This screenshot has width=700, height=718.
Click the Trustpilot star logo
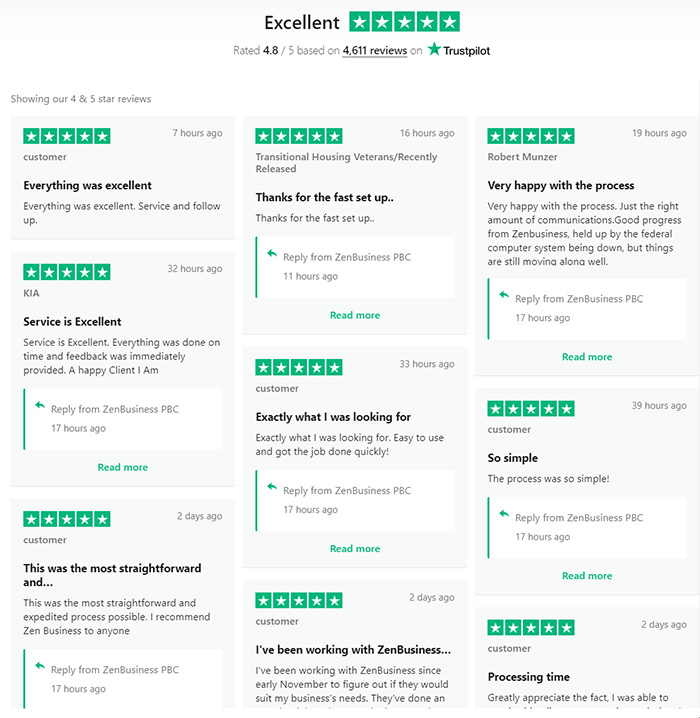tap(434, 49)
